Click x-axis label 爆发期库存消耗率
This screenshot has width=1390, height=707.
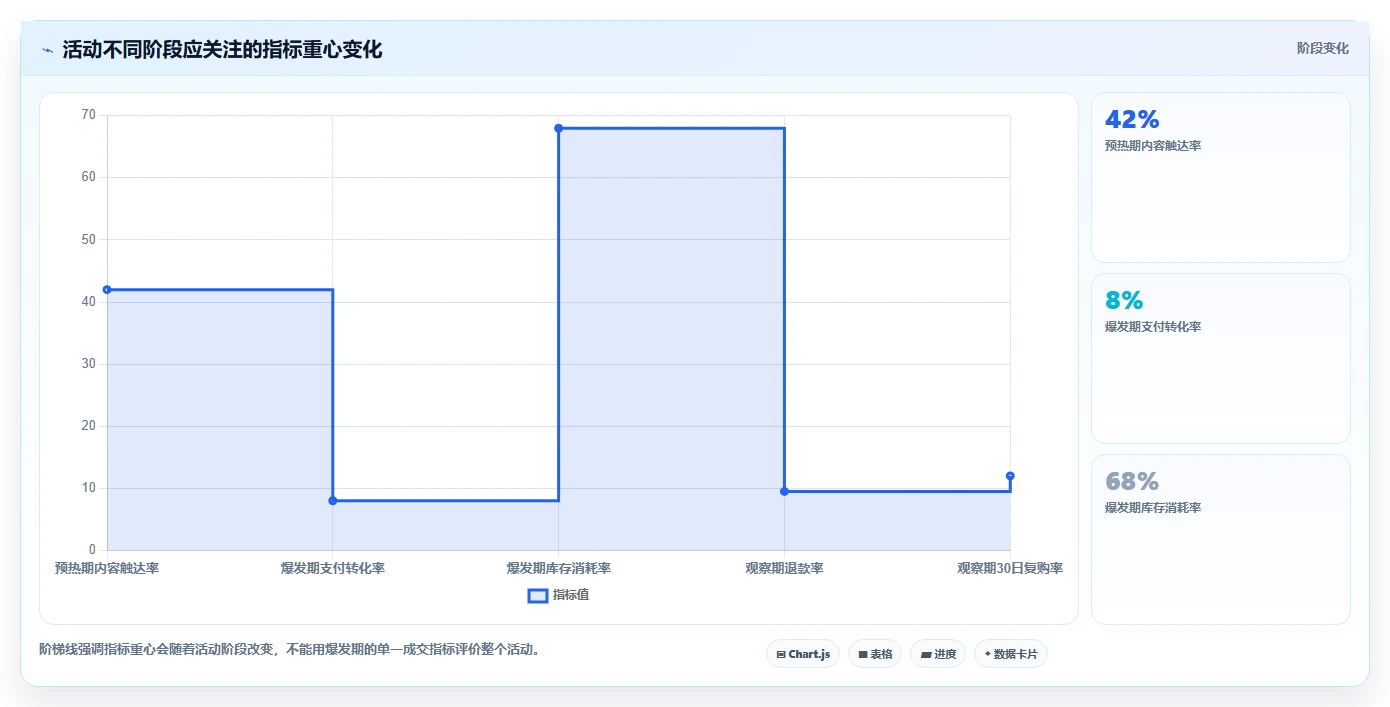(x=559, y=568)
